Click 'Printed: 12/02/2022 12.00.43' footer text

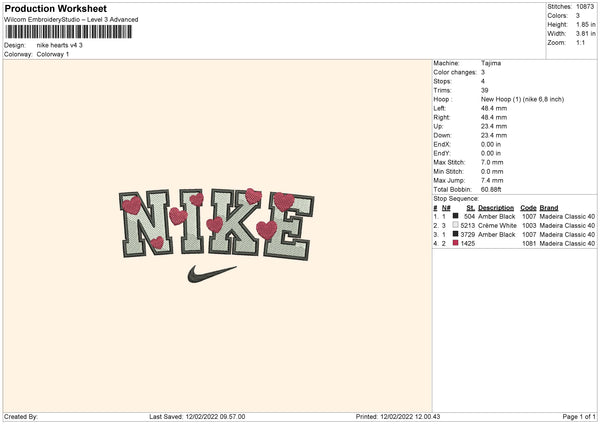(x=398, y=417)
